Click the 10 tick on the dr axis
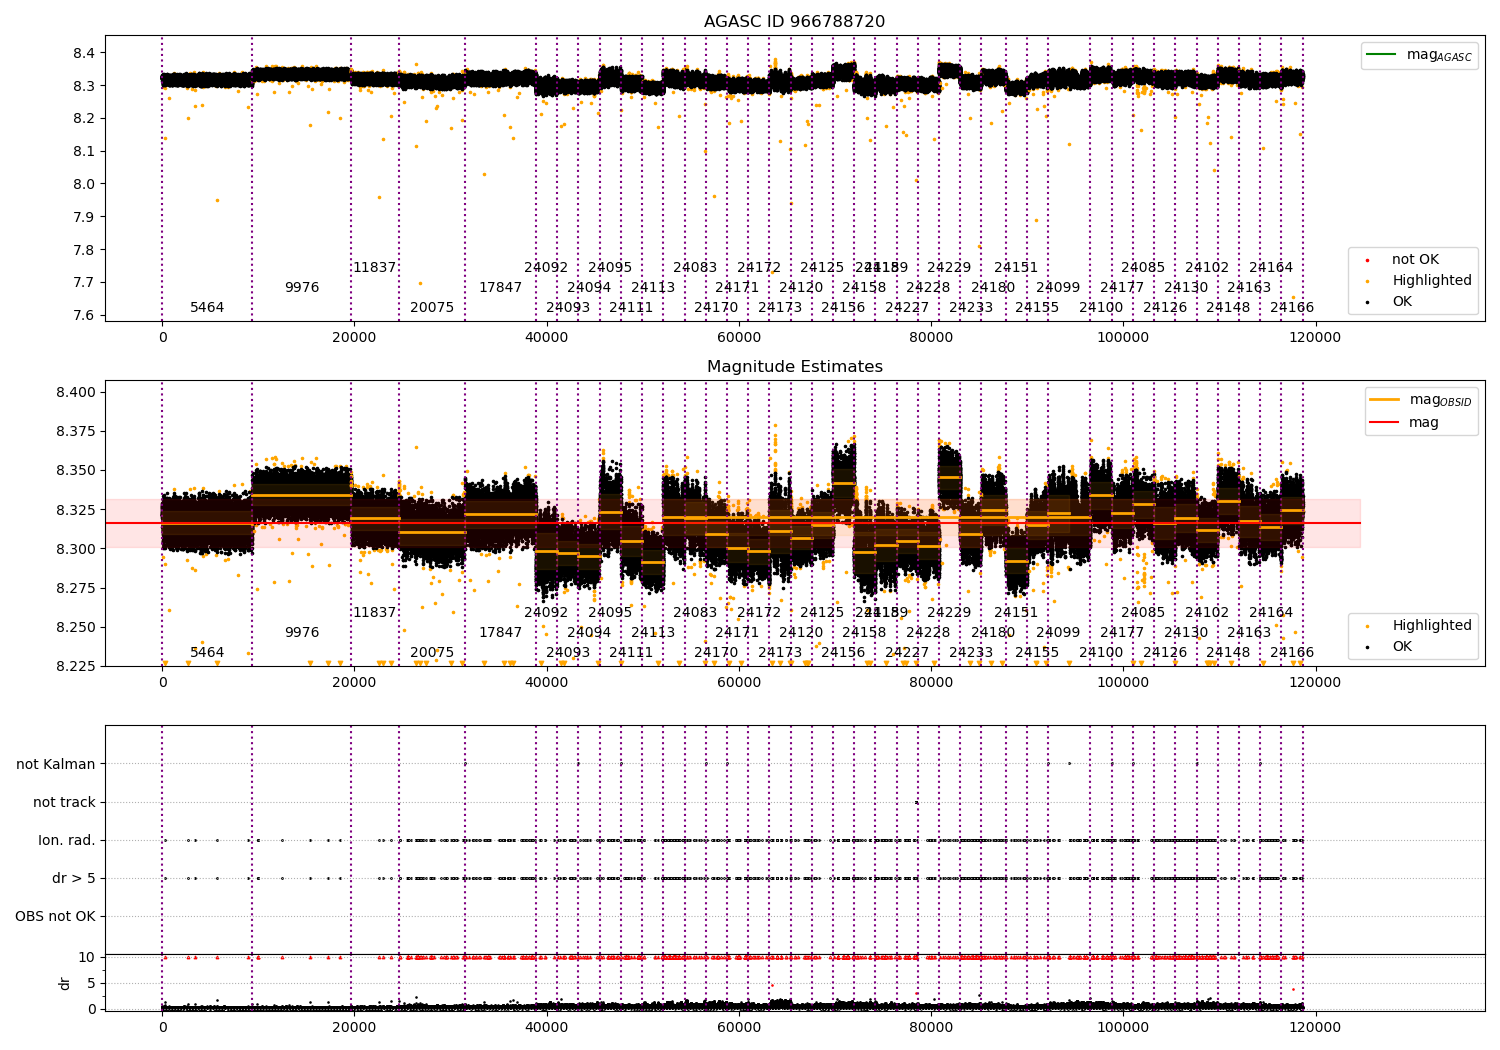 point(87,957)
